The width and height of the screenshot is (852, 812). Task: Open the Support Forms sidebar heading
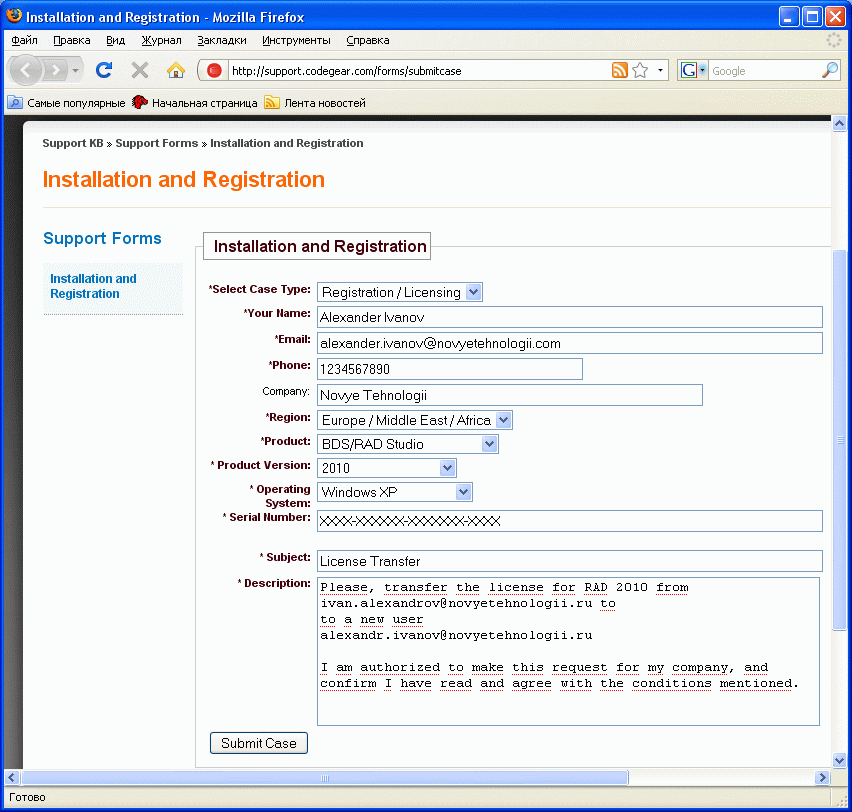[102, 238]
